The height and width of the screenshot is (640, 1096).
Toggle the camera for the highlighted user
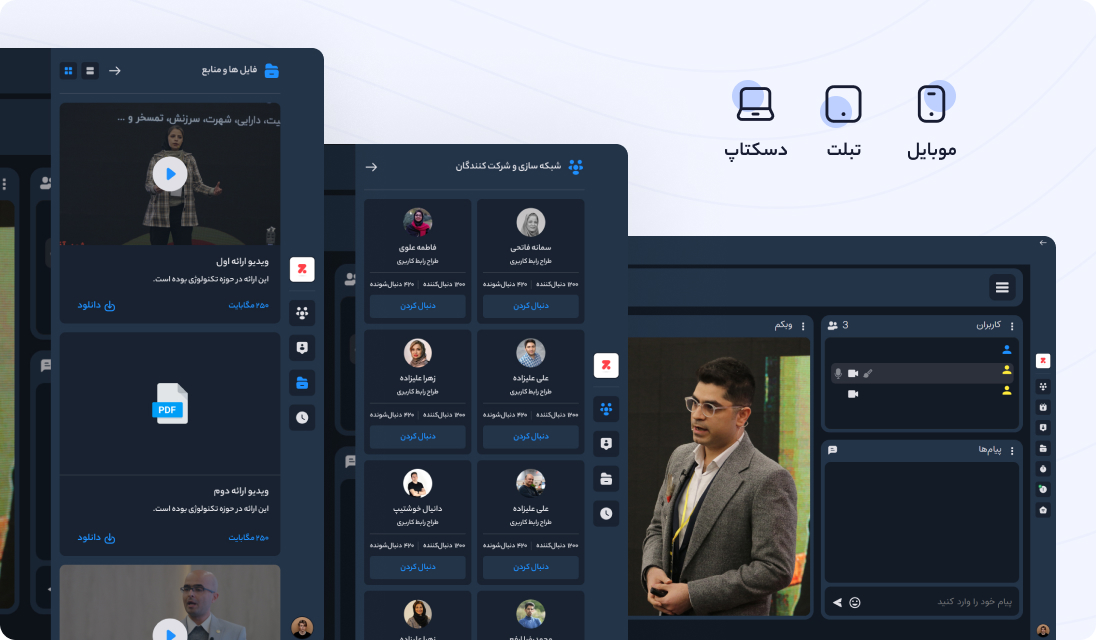click(x=853, y=373)
